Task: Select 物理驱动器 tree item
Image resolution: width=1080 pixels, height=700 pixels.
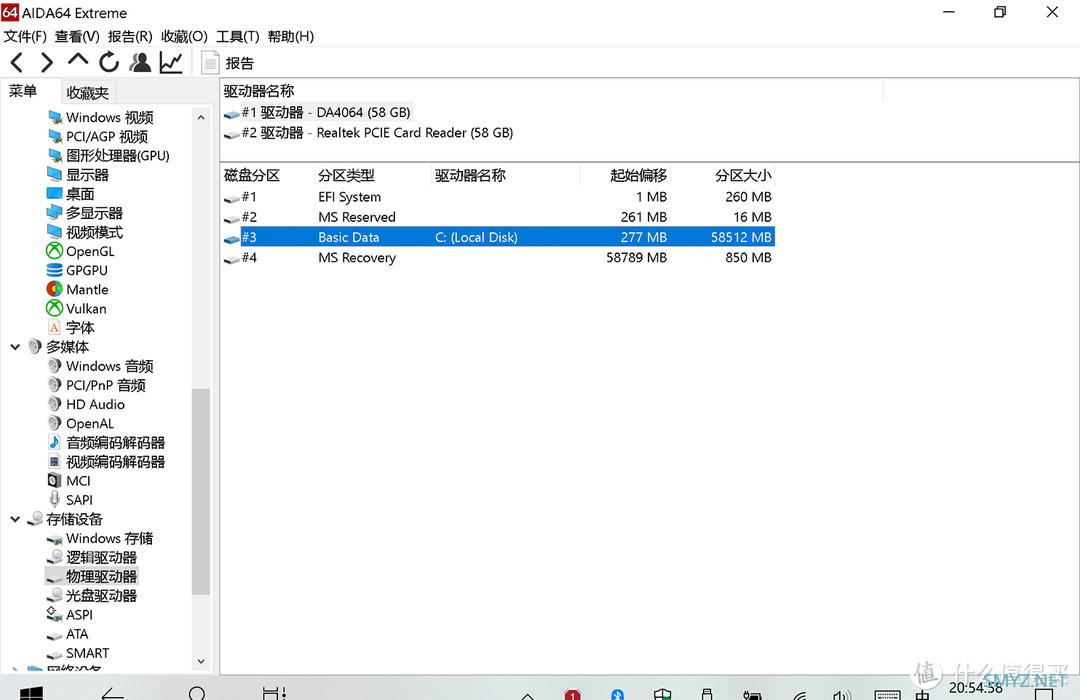Action: click(92, 576)
